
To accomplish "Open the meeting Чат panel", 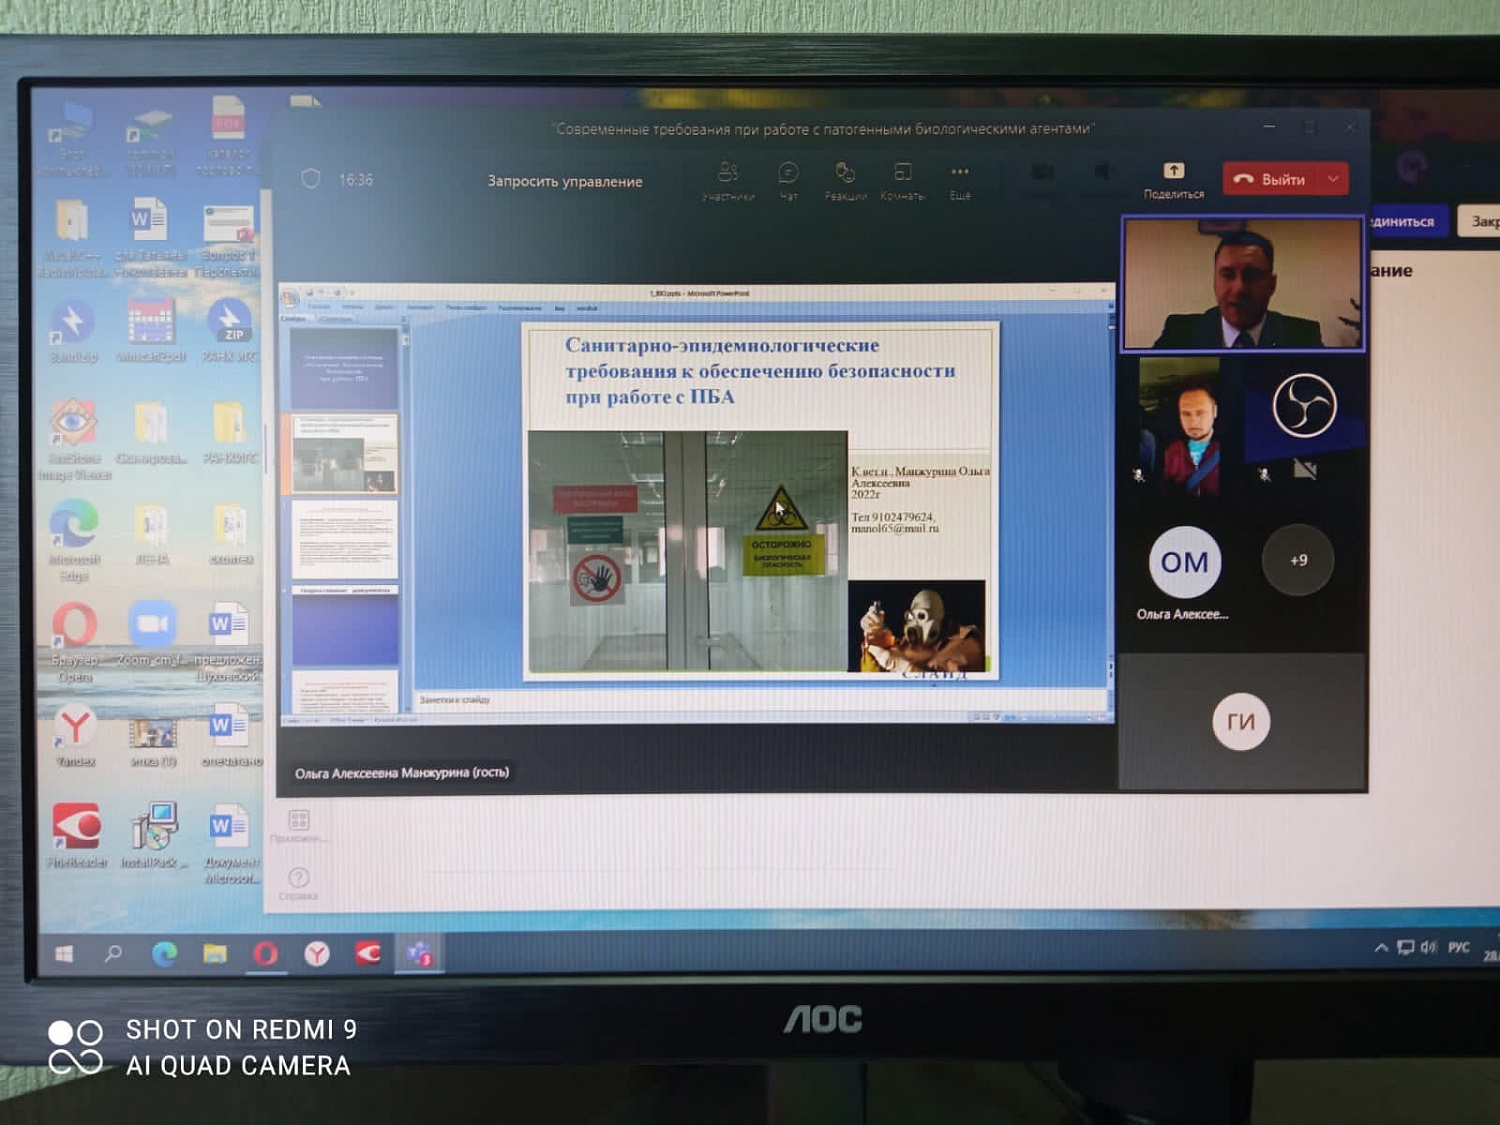I will click(788, 181).
